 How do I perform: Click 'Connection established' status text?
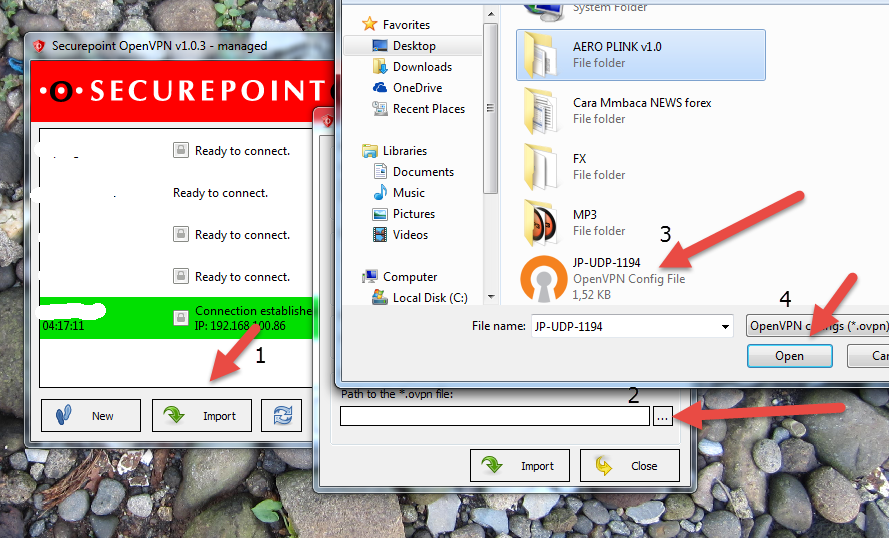point(253,311)
